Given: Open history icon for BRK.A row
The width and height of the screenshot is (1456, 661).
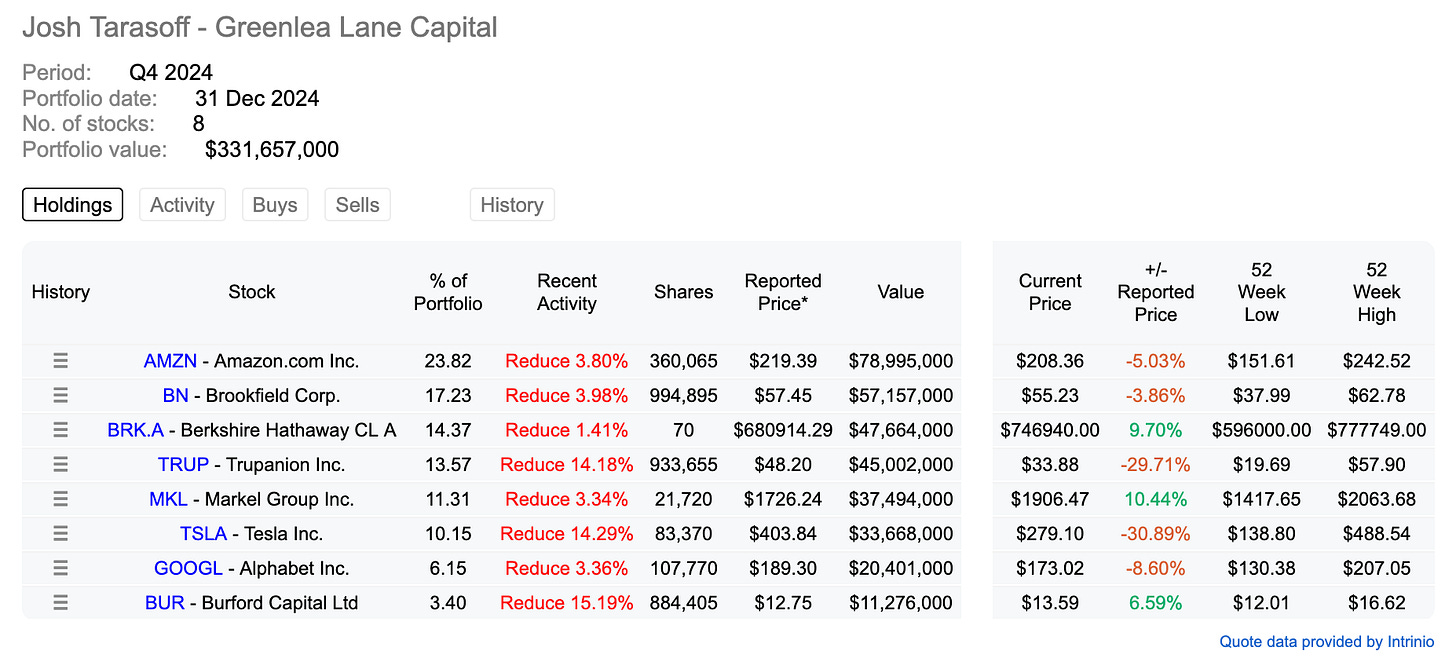Looking at the screenshot, I should point(60,430).
